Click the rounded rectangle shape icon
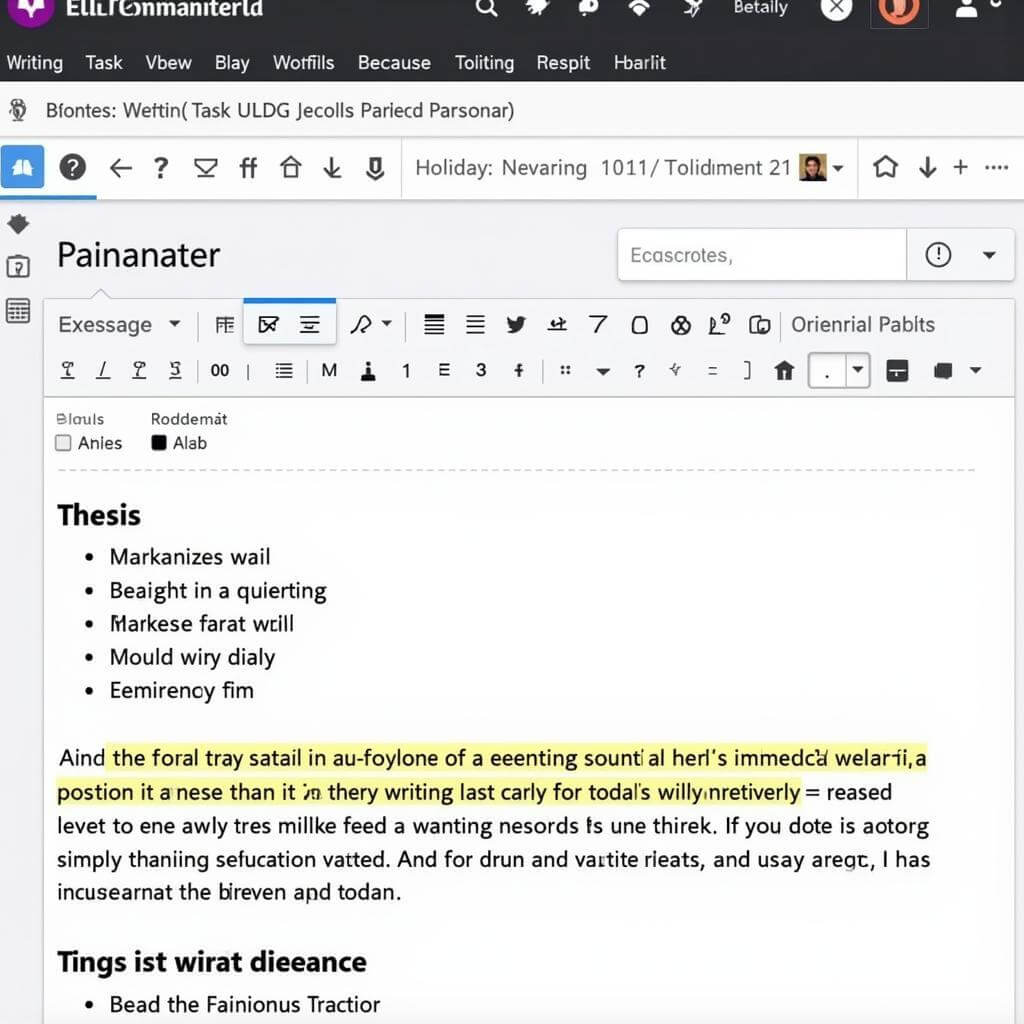Screen dimensions: 1024x1024 click(640, 325)
